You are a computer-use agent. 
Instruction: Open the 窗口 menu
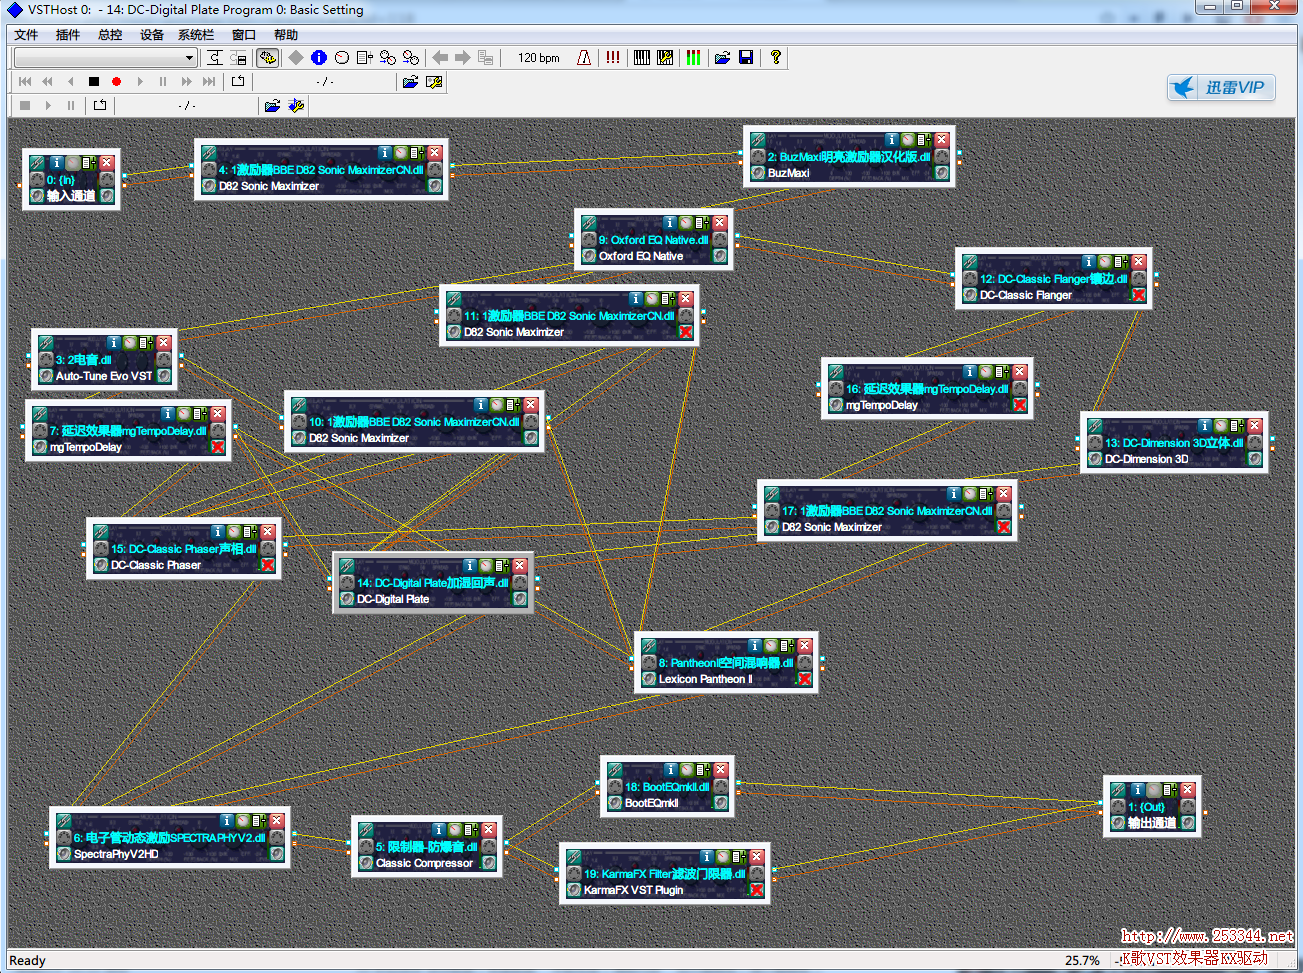[244, 35]
